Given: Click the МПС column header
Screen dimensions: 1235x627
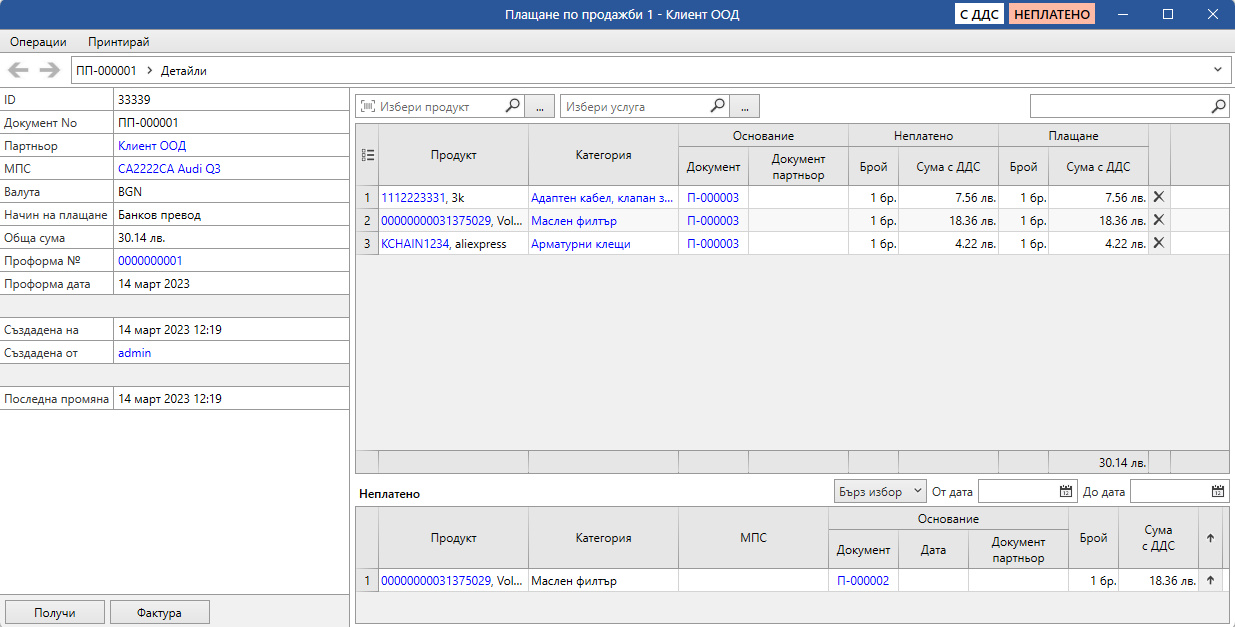Looking at the screenshot, I should 753,538.
